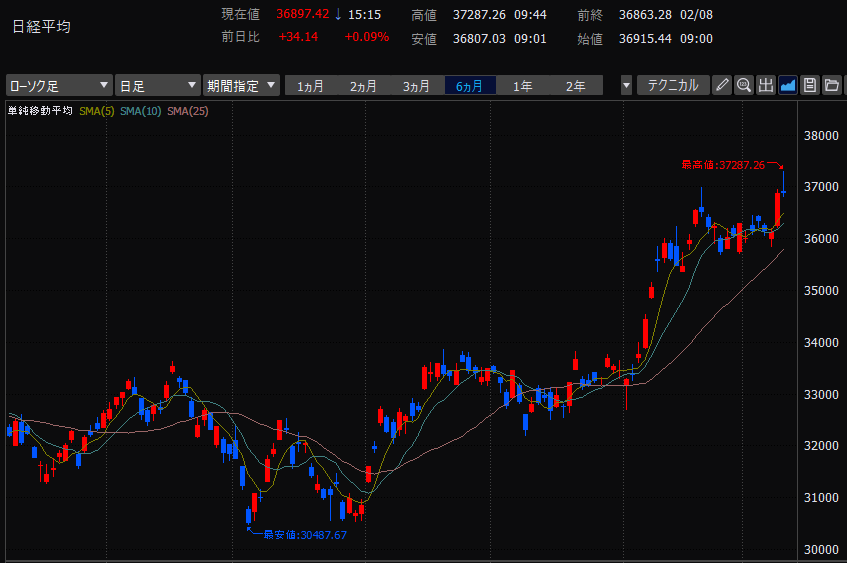Click the SMA(5) legend label
Image resolution: width=847 pixels, height=563 pixels.
(x=97, y=111)
